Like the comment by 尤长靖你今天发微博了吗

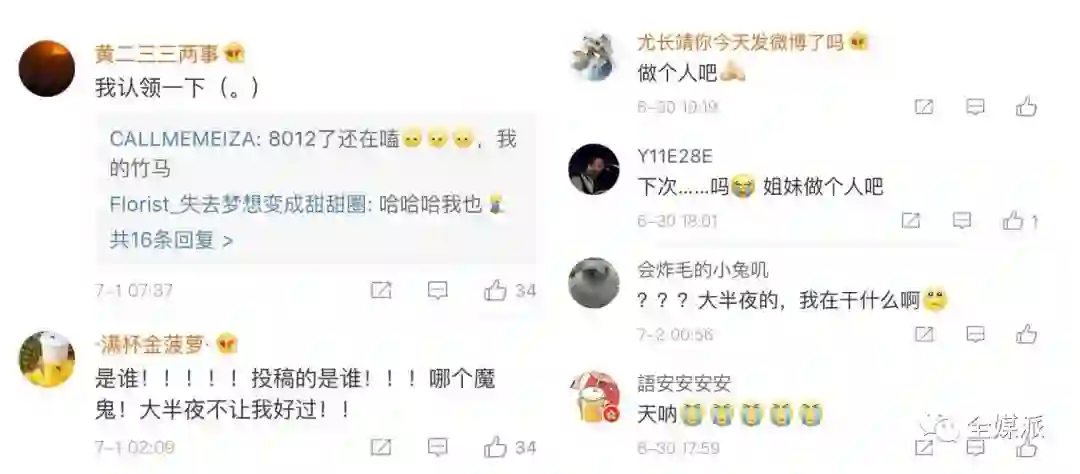coord(1026,106)
